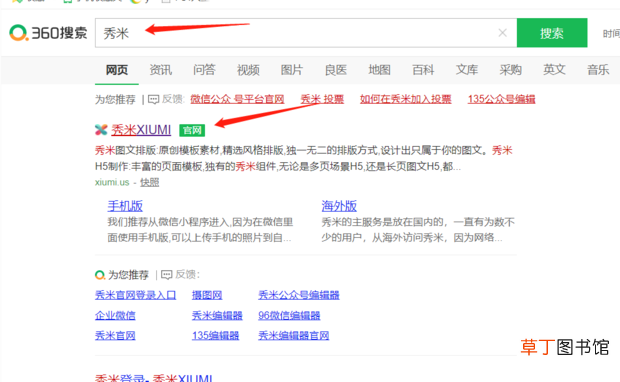
Task: Open 秀米官网登录入口 related search
Action: [x=136, y=295]
